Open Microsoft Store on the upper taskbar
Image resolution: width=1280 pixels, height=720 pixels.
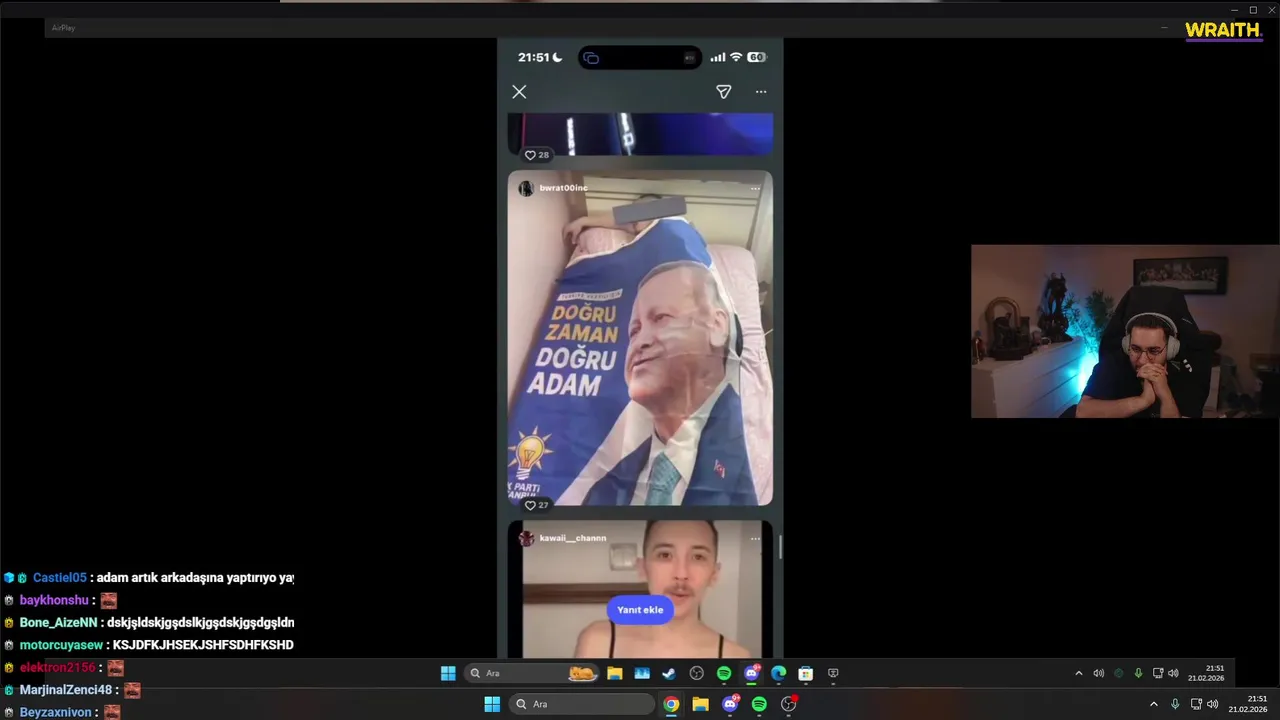click(x=806, y=673)
